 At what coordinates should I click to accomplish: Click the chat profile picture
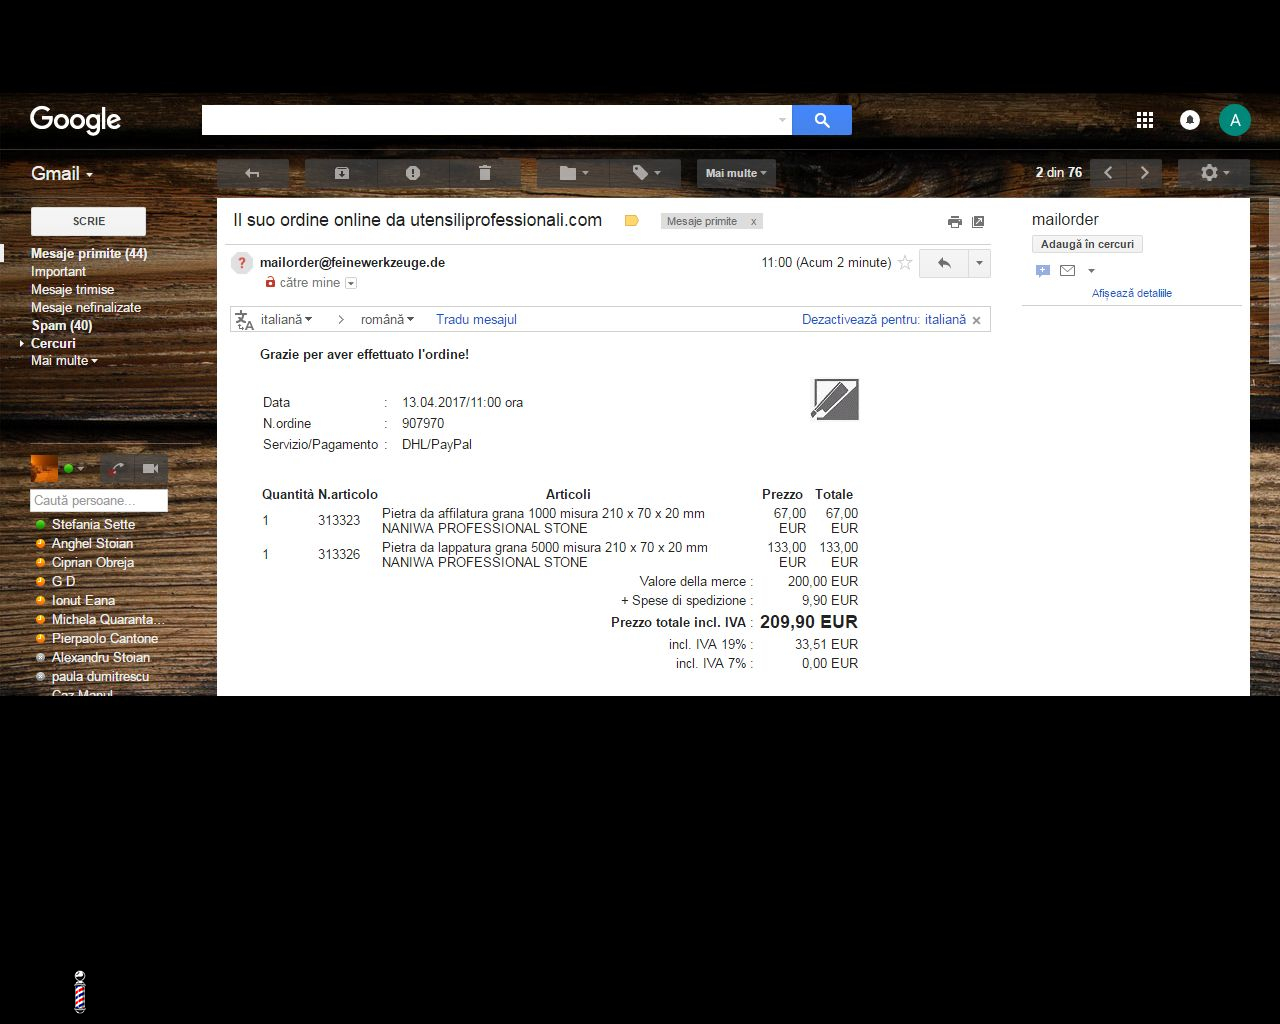pyautogui.click(x=45, y=468)
